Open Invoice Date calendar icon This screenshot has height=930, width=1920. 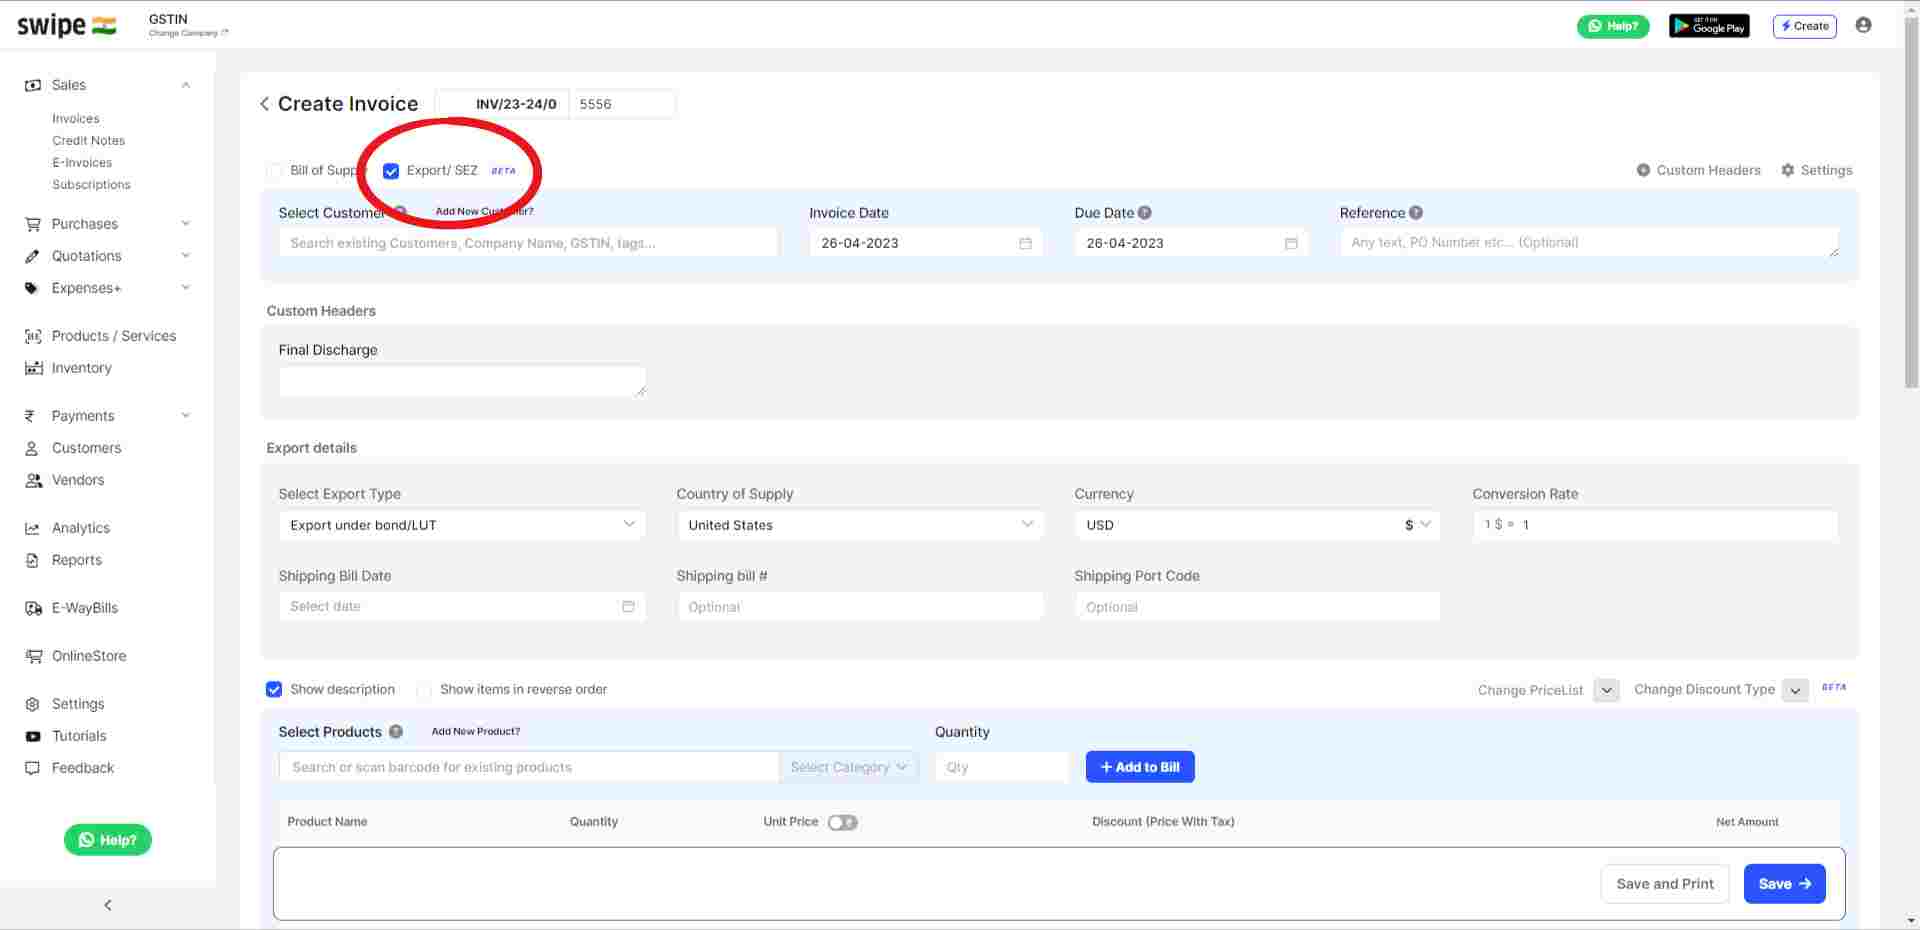point(1025,243)
